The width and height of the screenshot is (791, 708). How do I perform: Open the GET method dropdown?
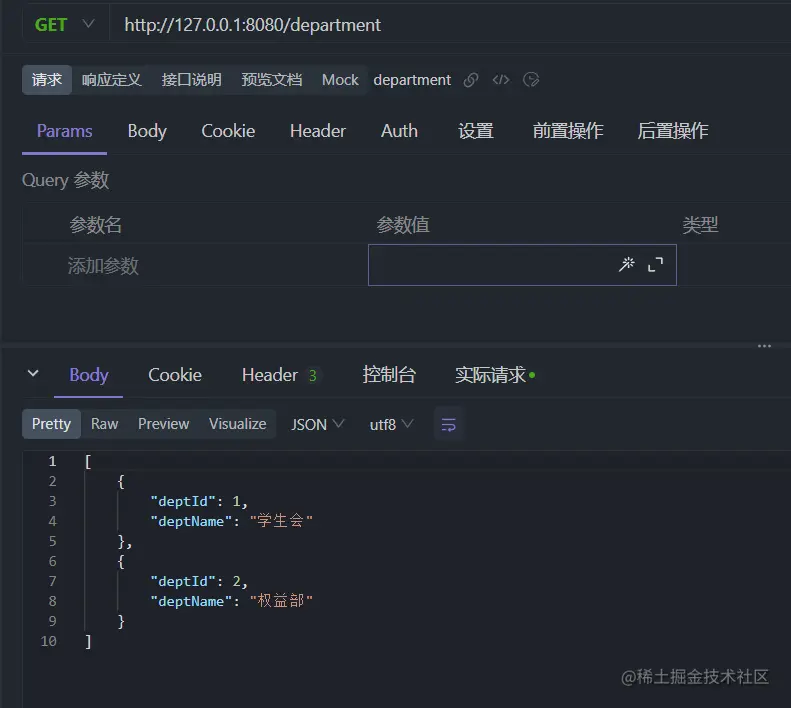coord(64,24)
